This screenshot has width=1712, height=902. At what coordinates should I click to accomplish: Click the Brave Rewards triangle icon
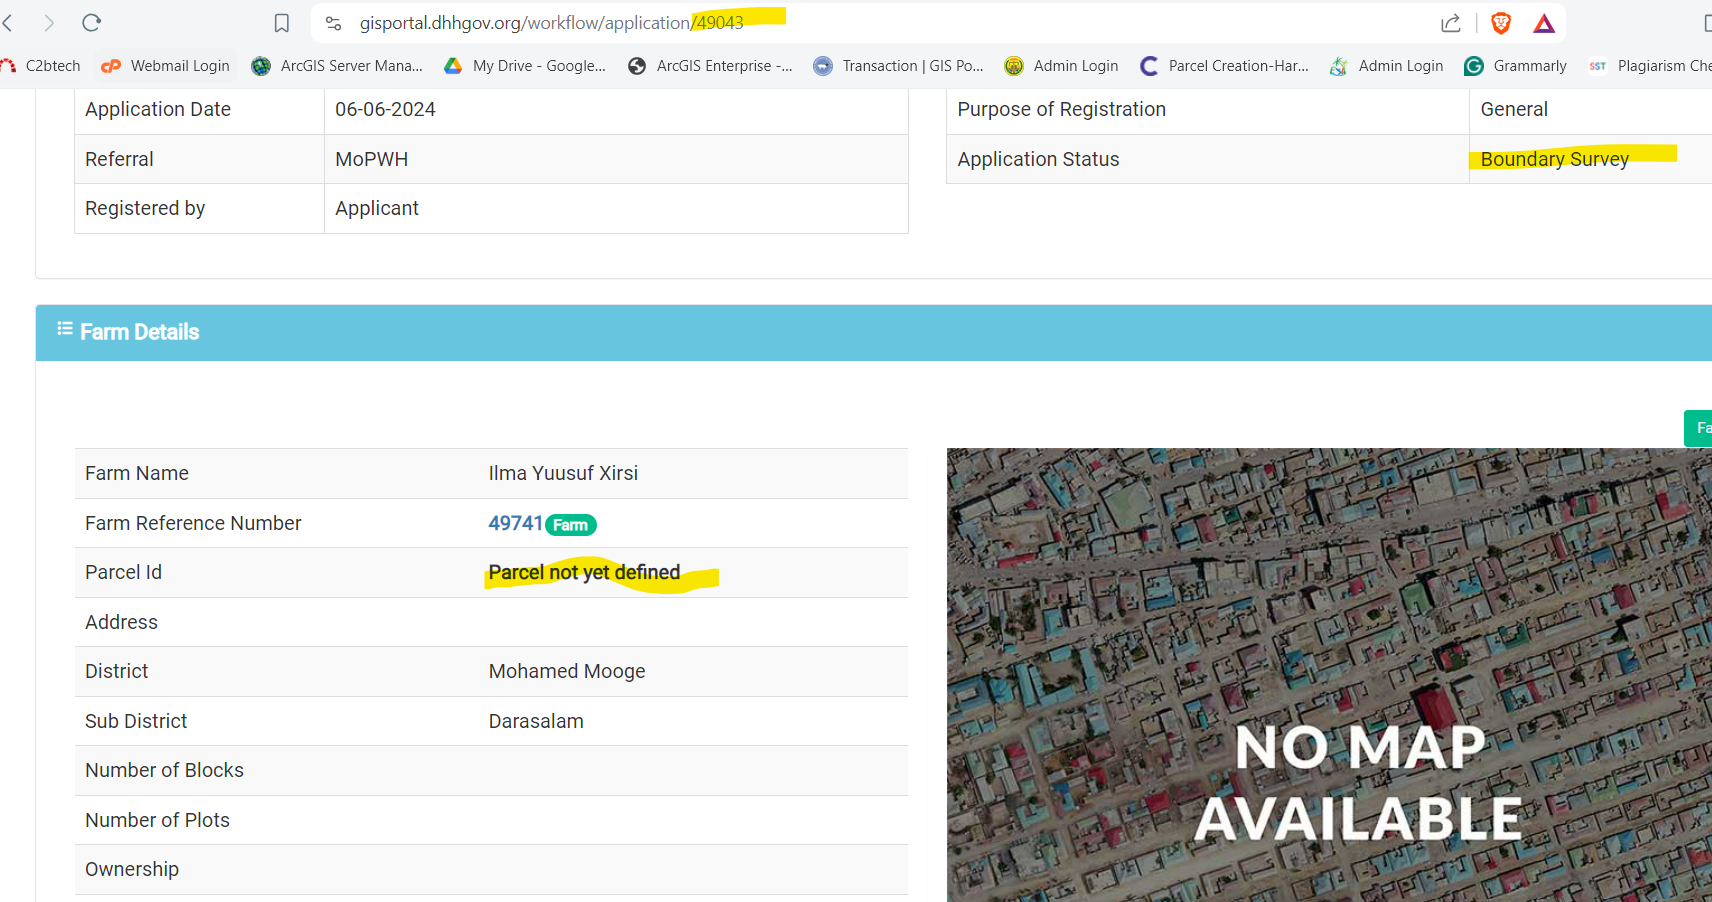click(x=1544, y=23)
